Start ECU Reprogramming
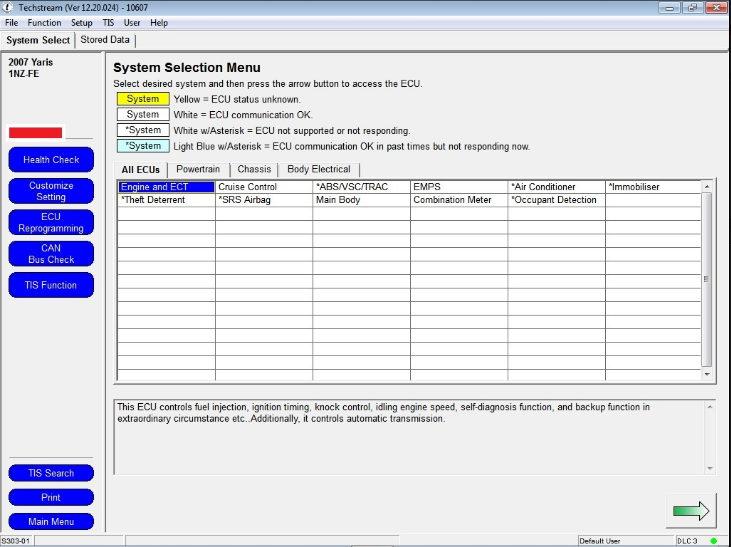 click(51, 222)
